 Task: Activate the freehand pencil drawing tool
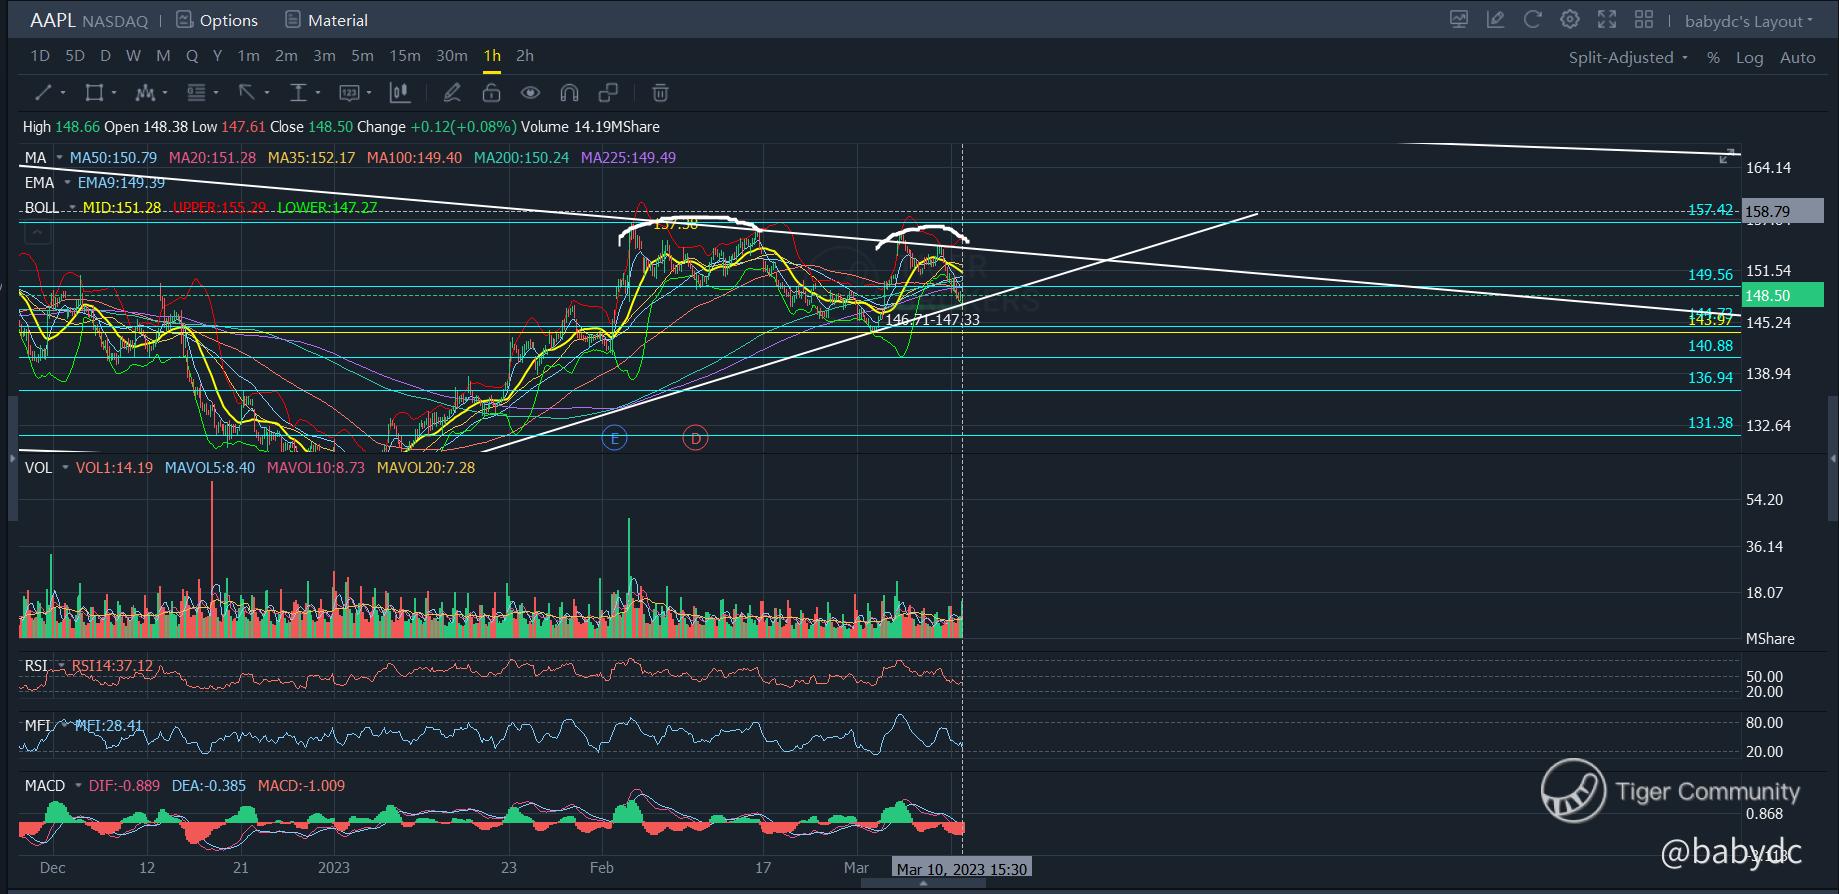pyautogui.click(x=452, y=93)
